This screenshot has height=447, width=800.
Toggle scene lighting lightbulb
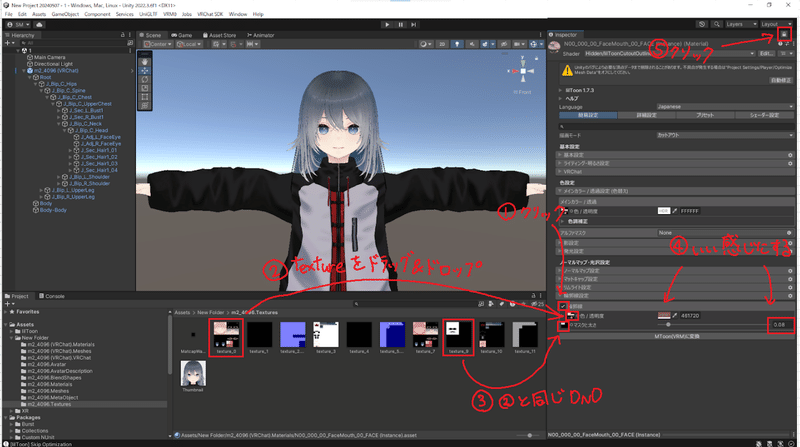point(457,44)
